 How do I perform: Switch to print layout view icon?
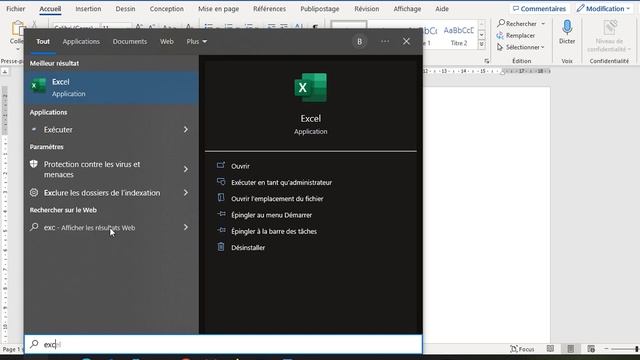coord(571,349)
